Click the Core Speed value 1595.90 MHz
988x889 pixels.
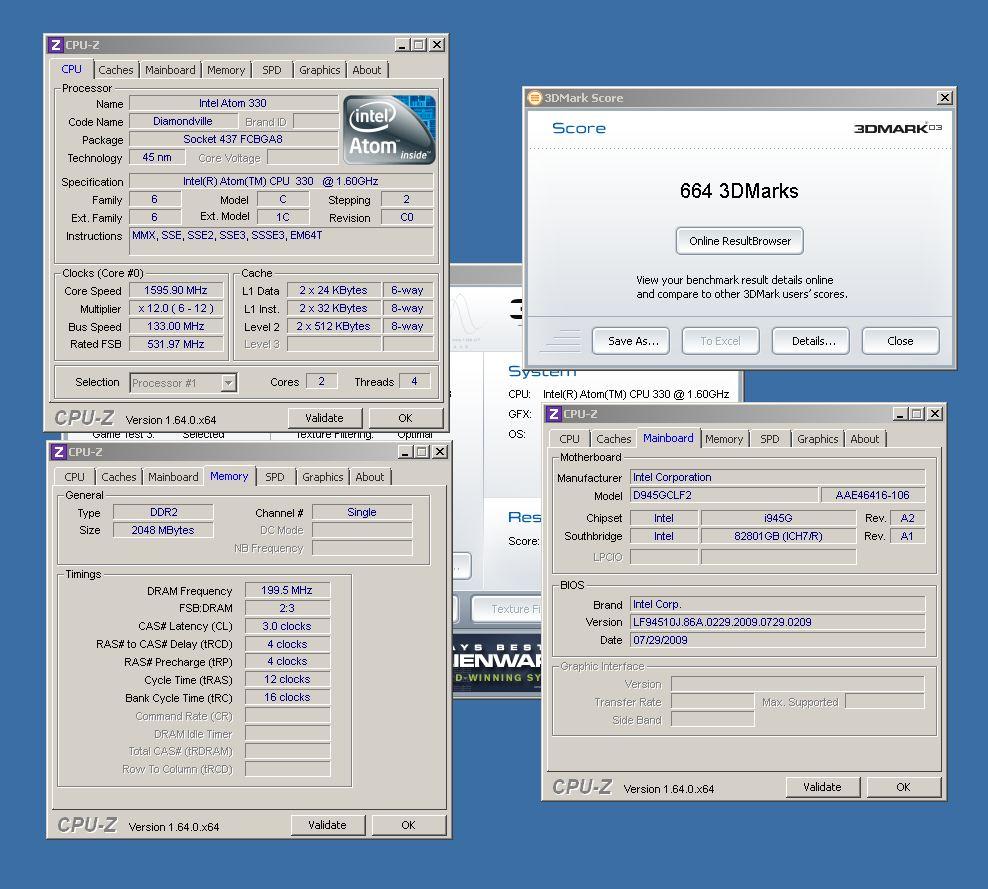coord(176,290)
